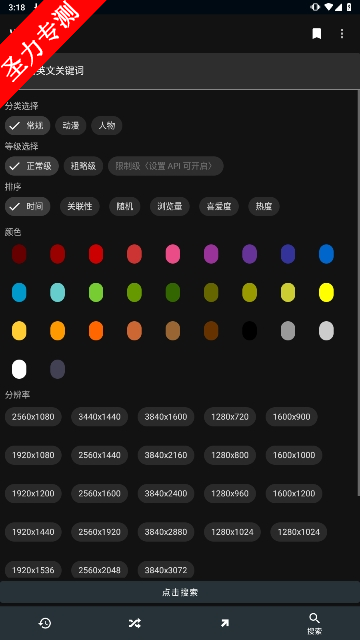Open the bookmark icon in top bar
This screenshot has width=360, height=640.
[316, 33]
